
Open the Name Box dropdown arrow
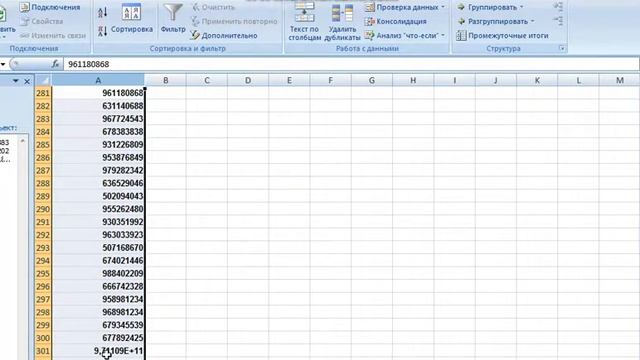pos(3,64)
